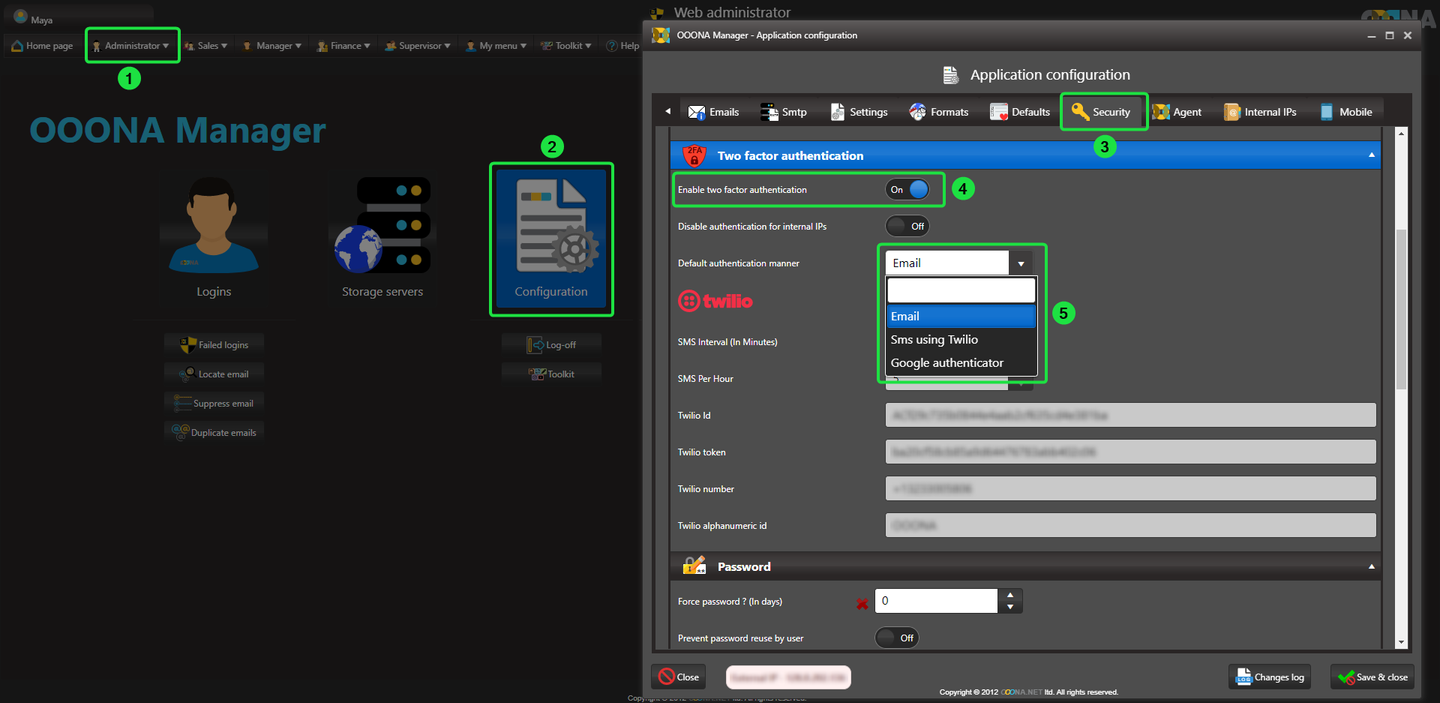Open the Administrator menu
This screenshot has height=703, width=1440.
point(133,46)
